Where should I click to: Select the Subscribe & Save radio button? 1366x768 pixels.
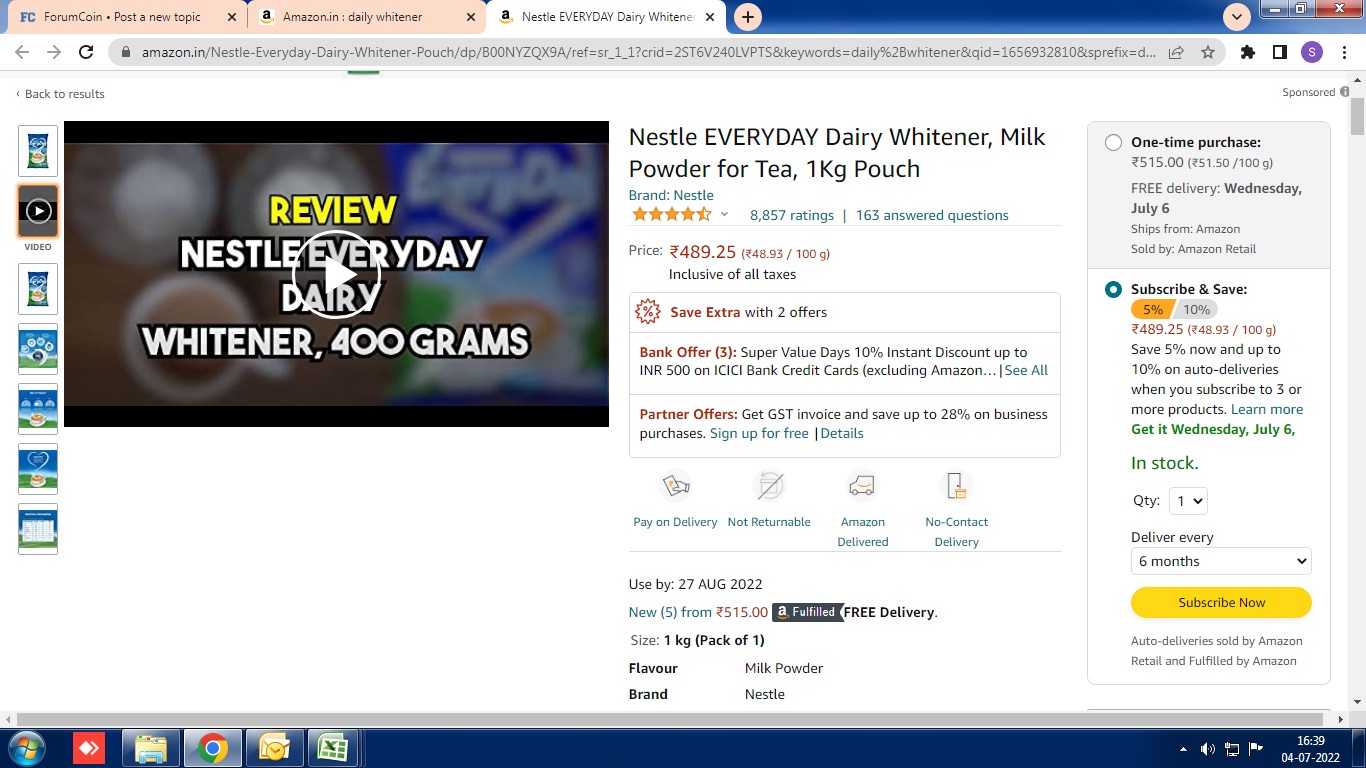(x=1113, y=290)
